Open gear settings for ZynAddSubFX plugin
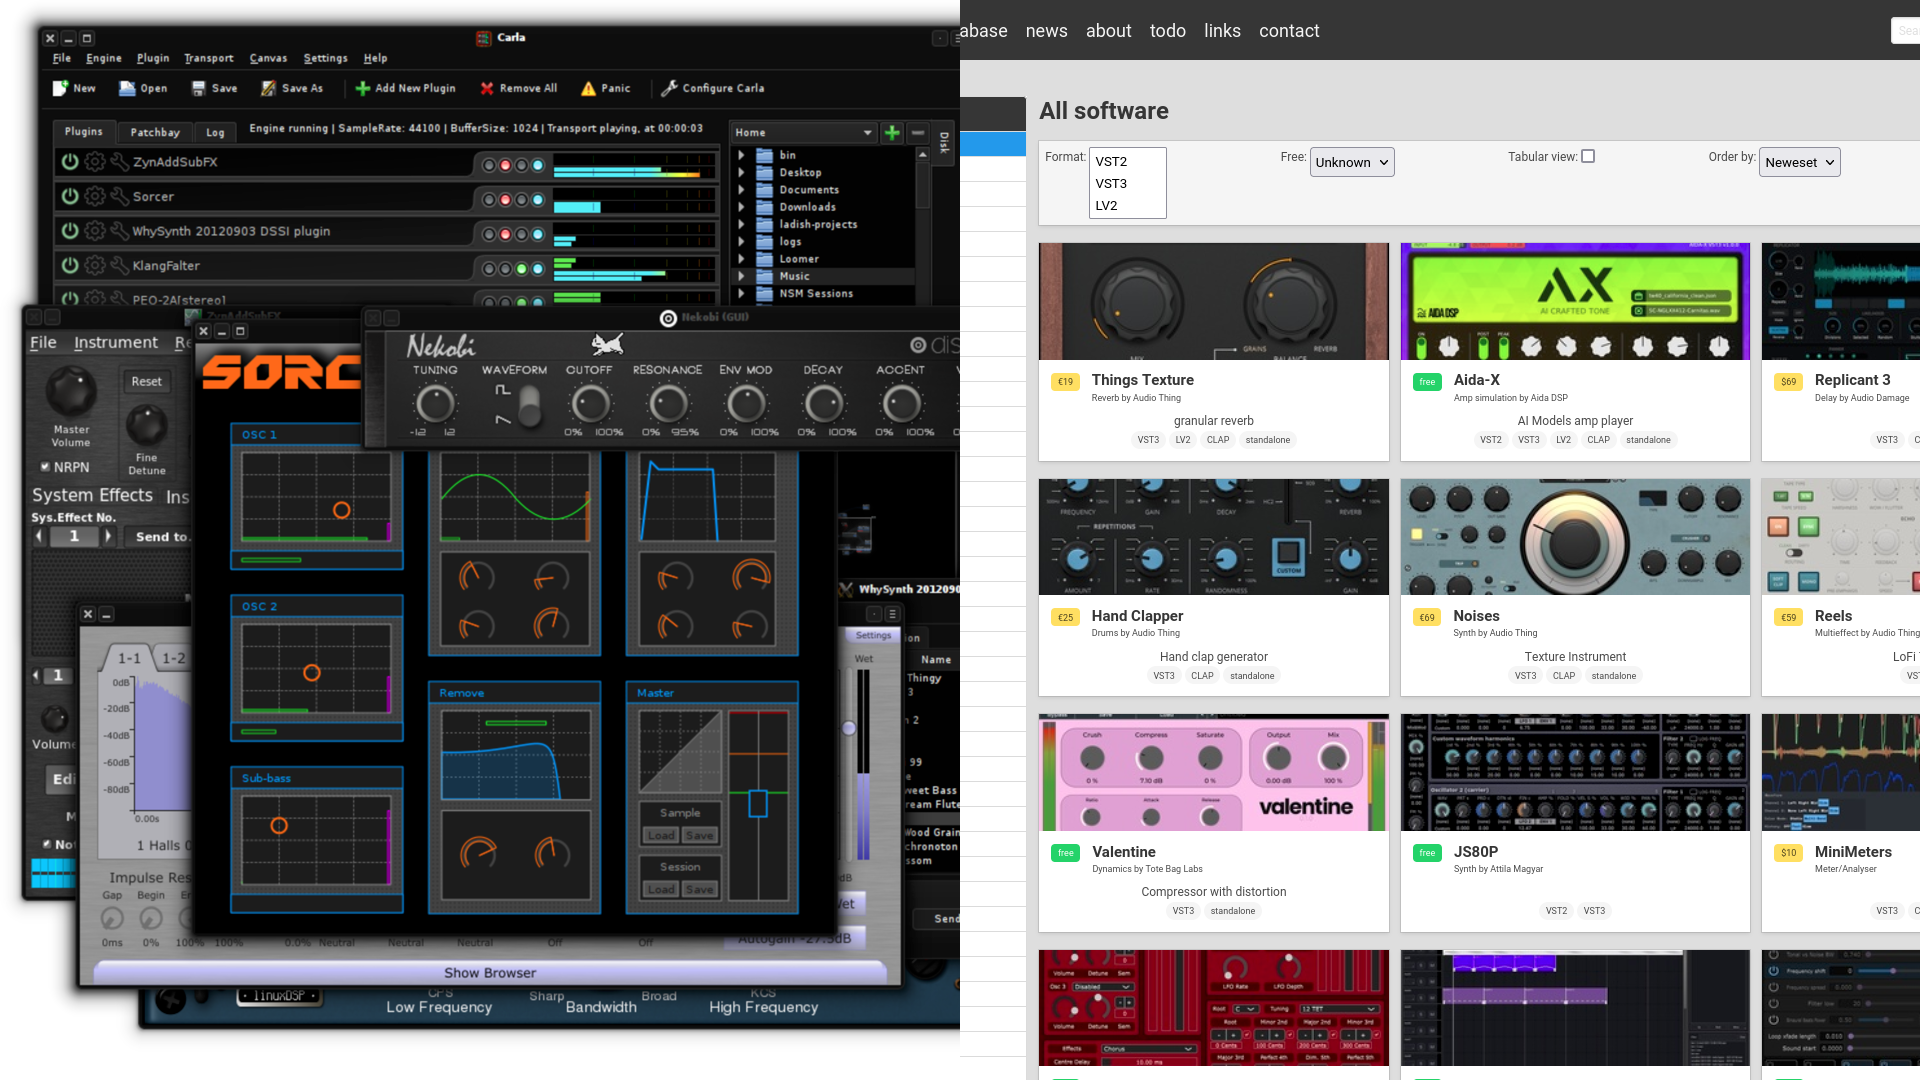The image size is (1920, 1080). [x=95, y=162]
